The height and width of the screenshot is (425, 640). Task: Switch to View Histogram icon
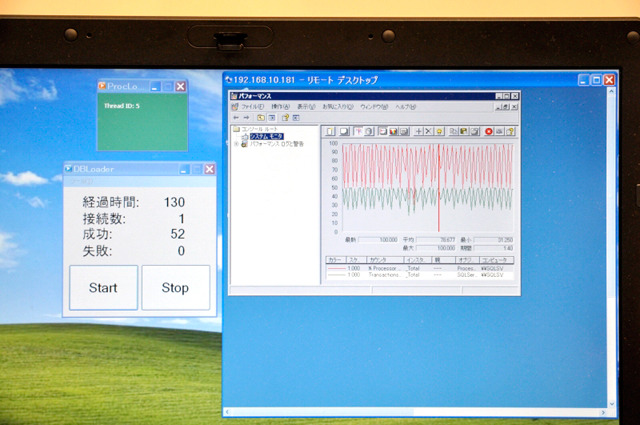point(393,131)
